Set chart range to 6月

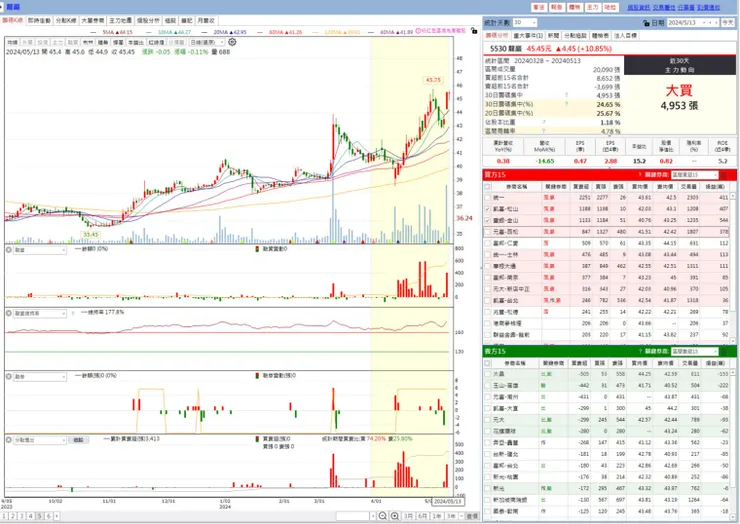tap(422, 516)
